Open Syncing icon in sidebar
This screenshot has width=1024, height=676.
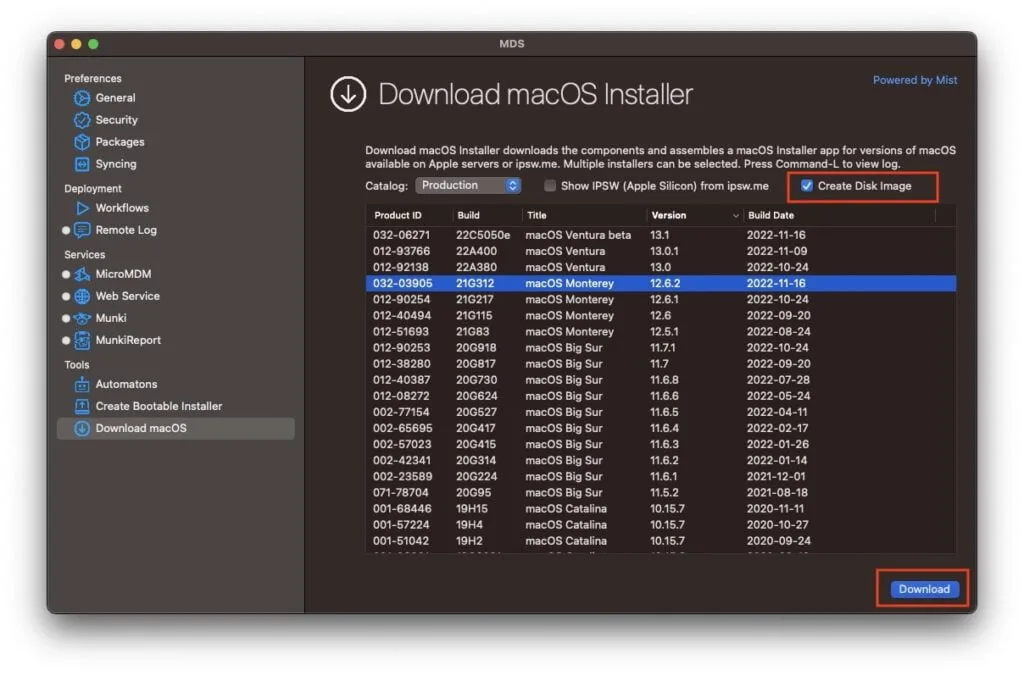(x=82, y=164)
